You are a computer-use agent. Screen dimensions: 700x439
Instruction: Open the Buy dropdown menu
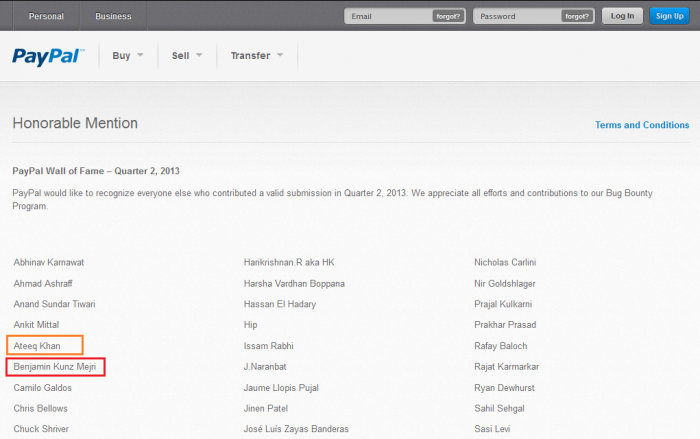point(128,56)
